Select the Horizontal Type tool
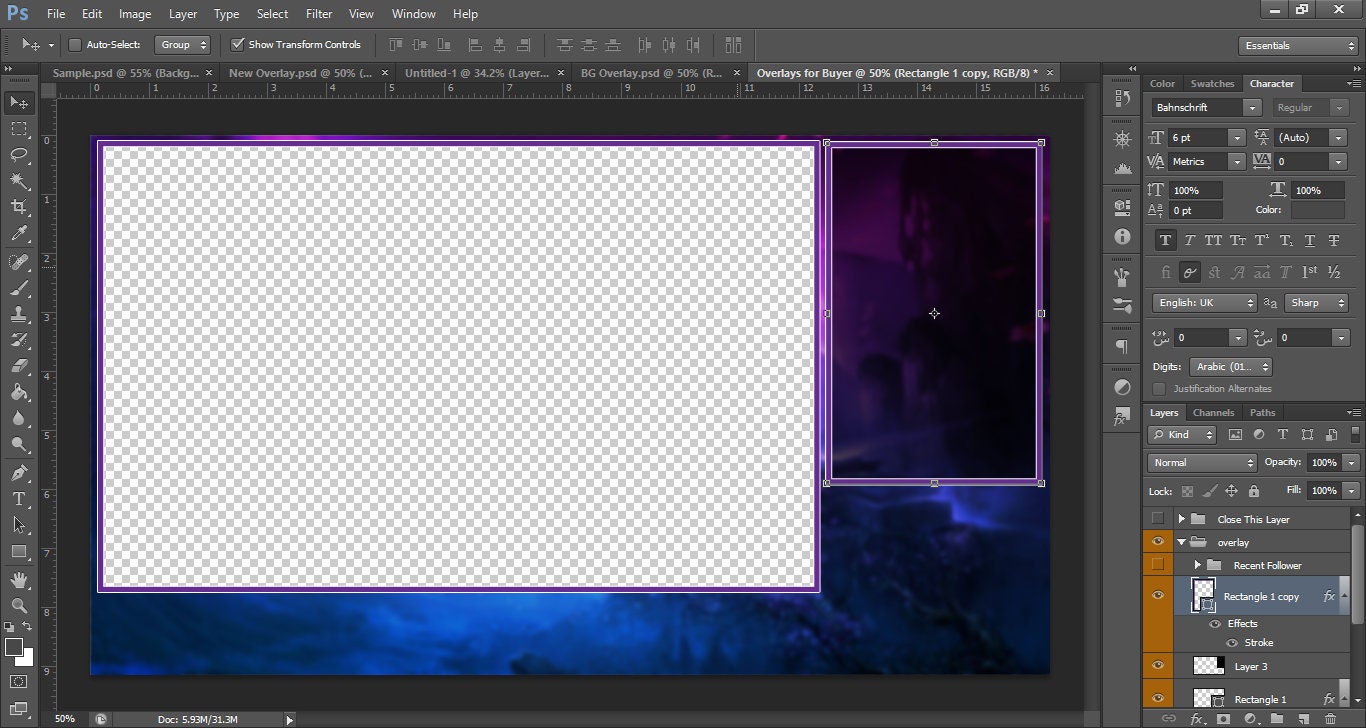This screenshot has height=728, width=1366. [x=20, y=498]
